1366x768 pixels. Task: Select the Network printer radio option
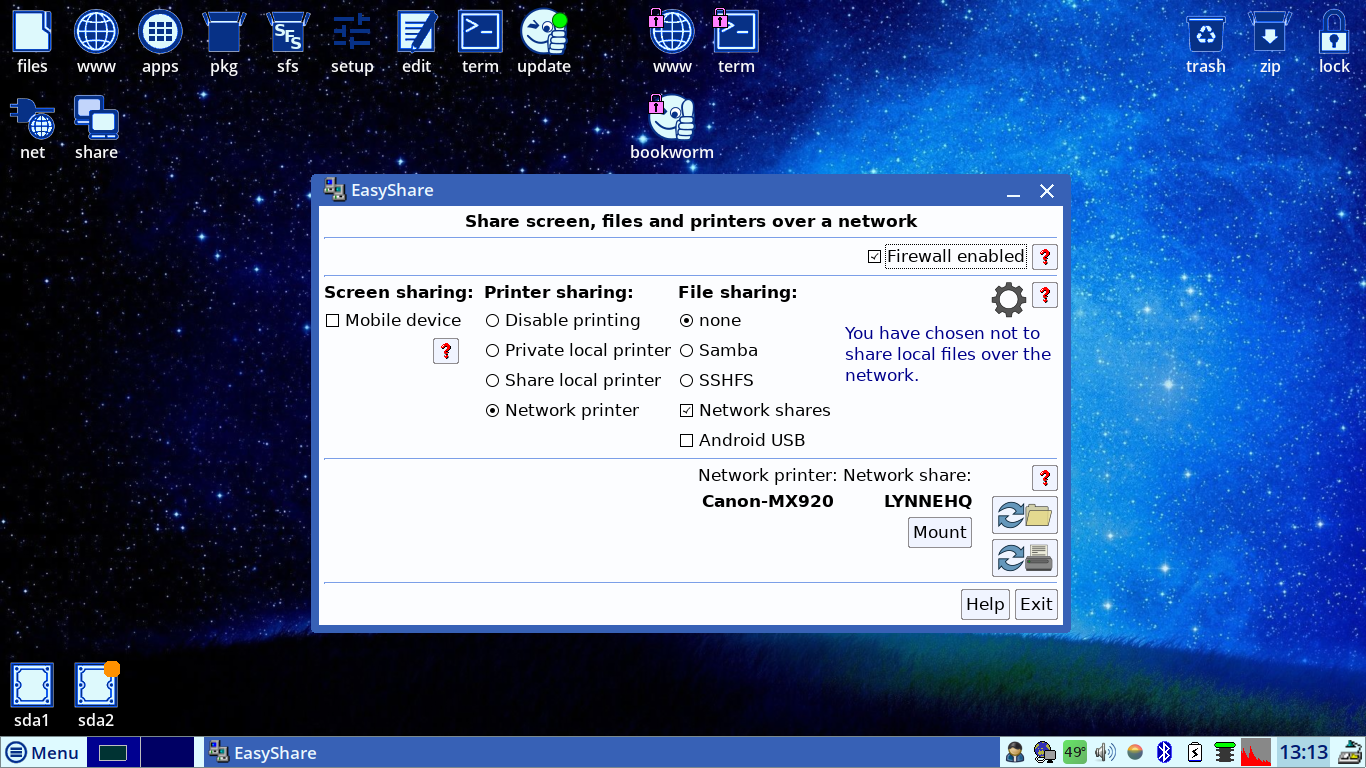tap(492, 411)
